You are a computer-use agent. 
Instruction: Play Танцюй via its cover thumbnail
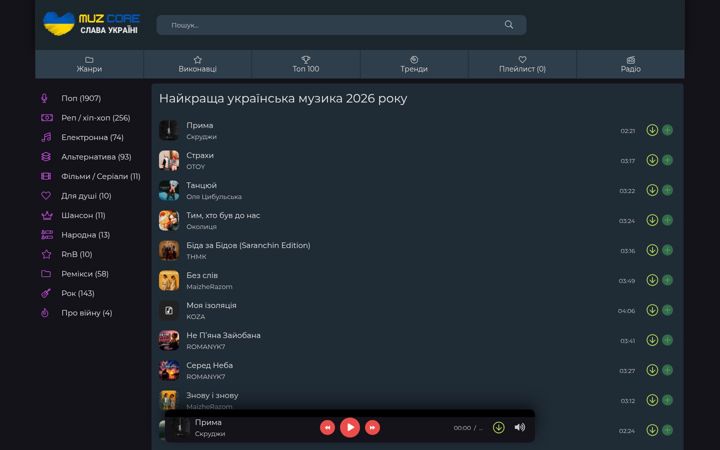(x=169, y=191)
